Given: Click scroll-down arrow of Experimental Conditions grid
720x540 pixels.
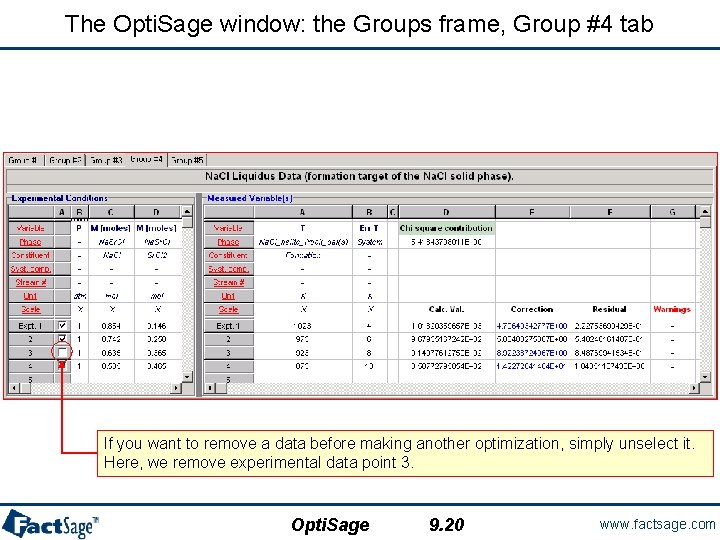Looking at the screenshot, I should tap(187, 377).
